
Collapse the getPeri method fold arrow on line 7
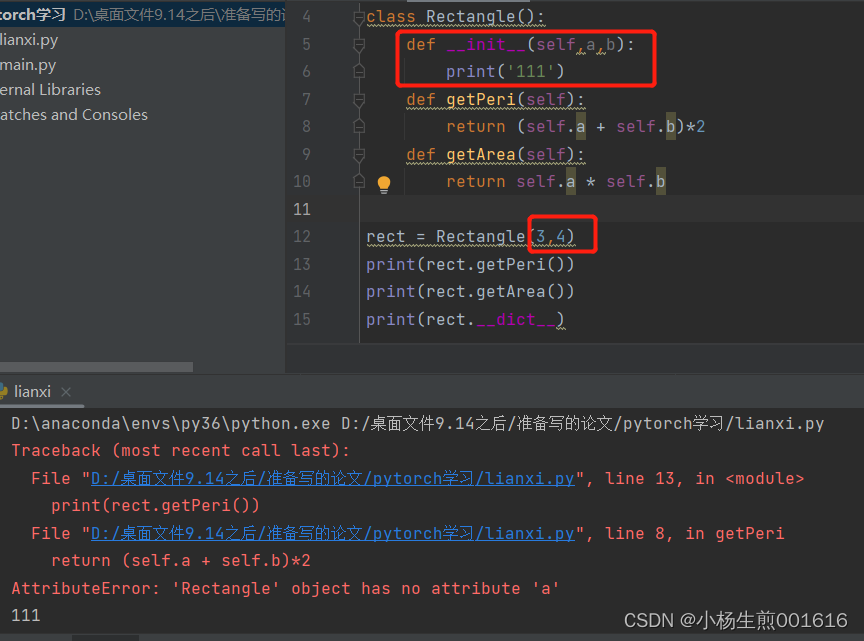(359, 98)
